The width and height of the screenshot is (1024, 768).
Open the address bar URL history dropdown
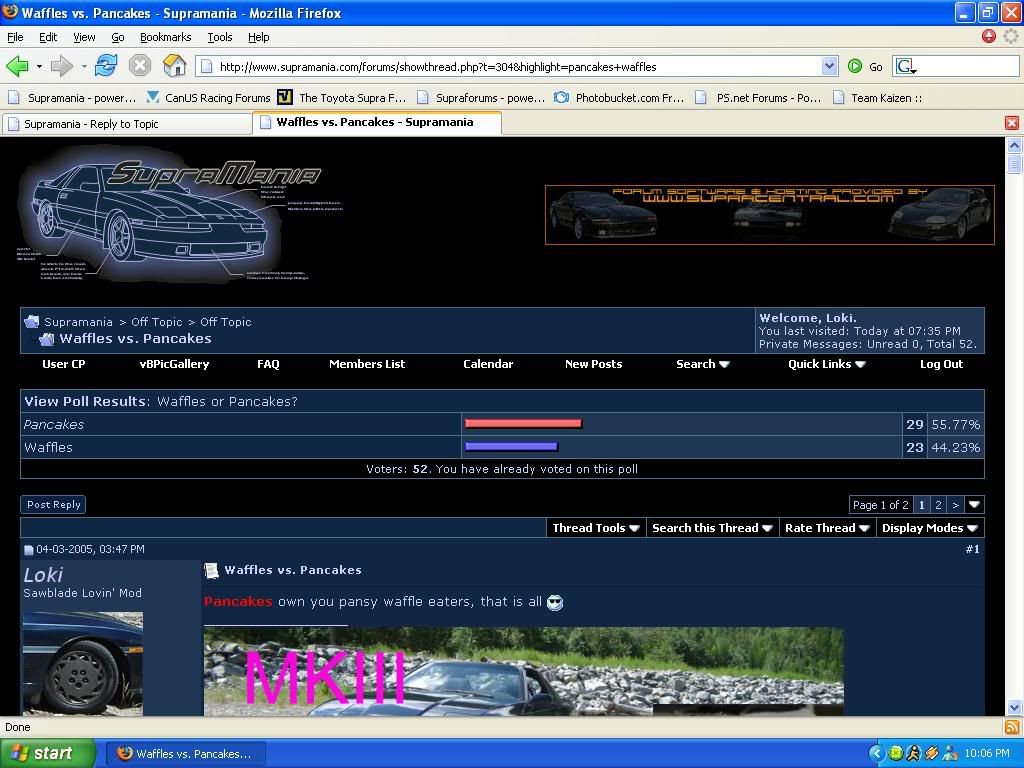pos(829,66)
